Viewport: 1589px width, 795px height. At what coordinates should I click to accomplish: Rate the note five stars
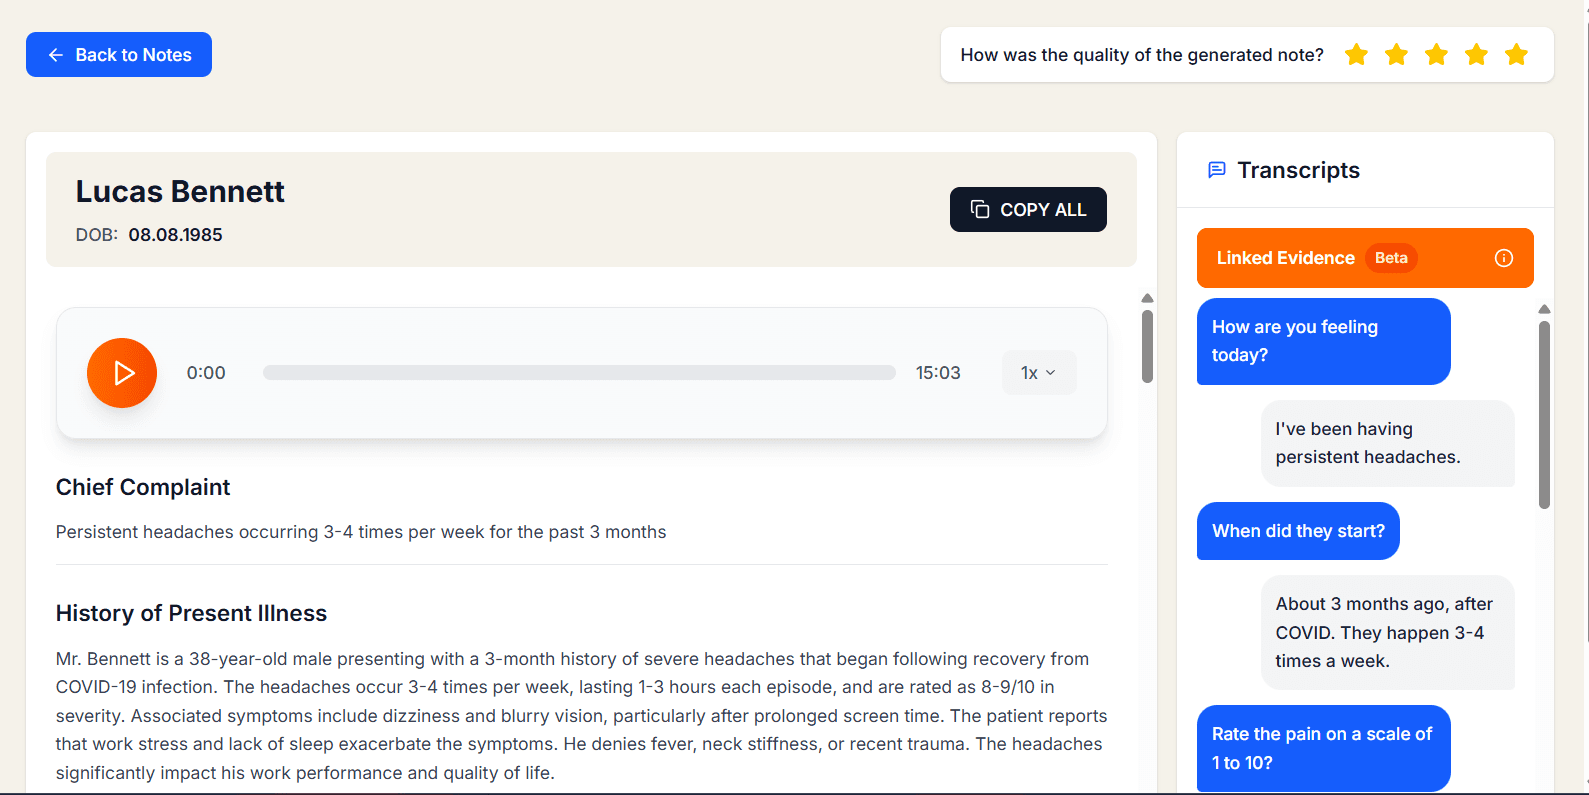point(1516,55)
